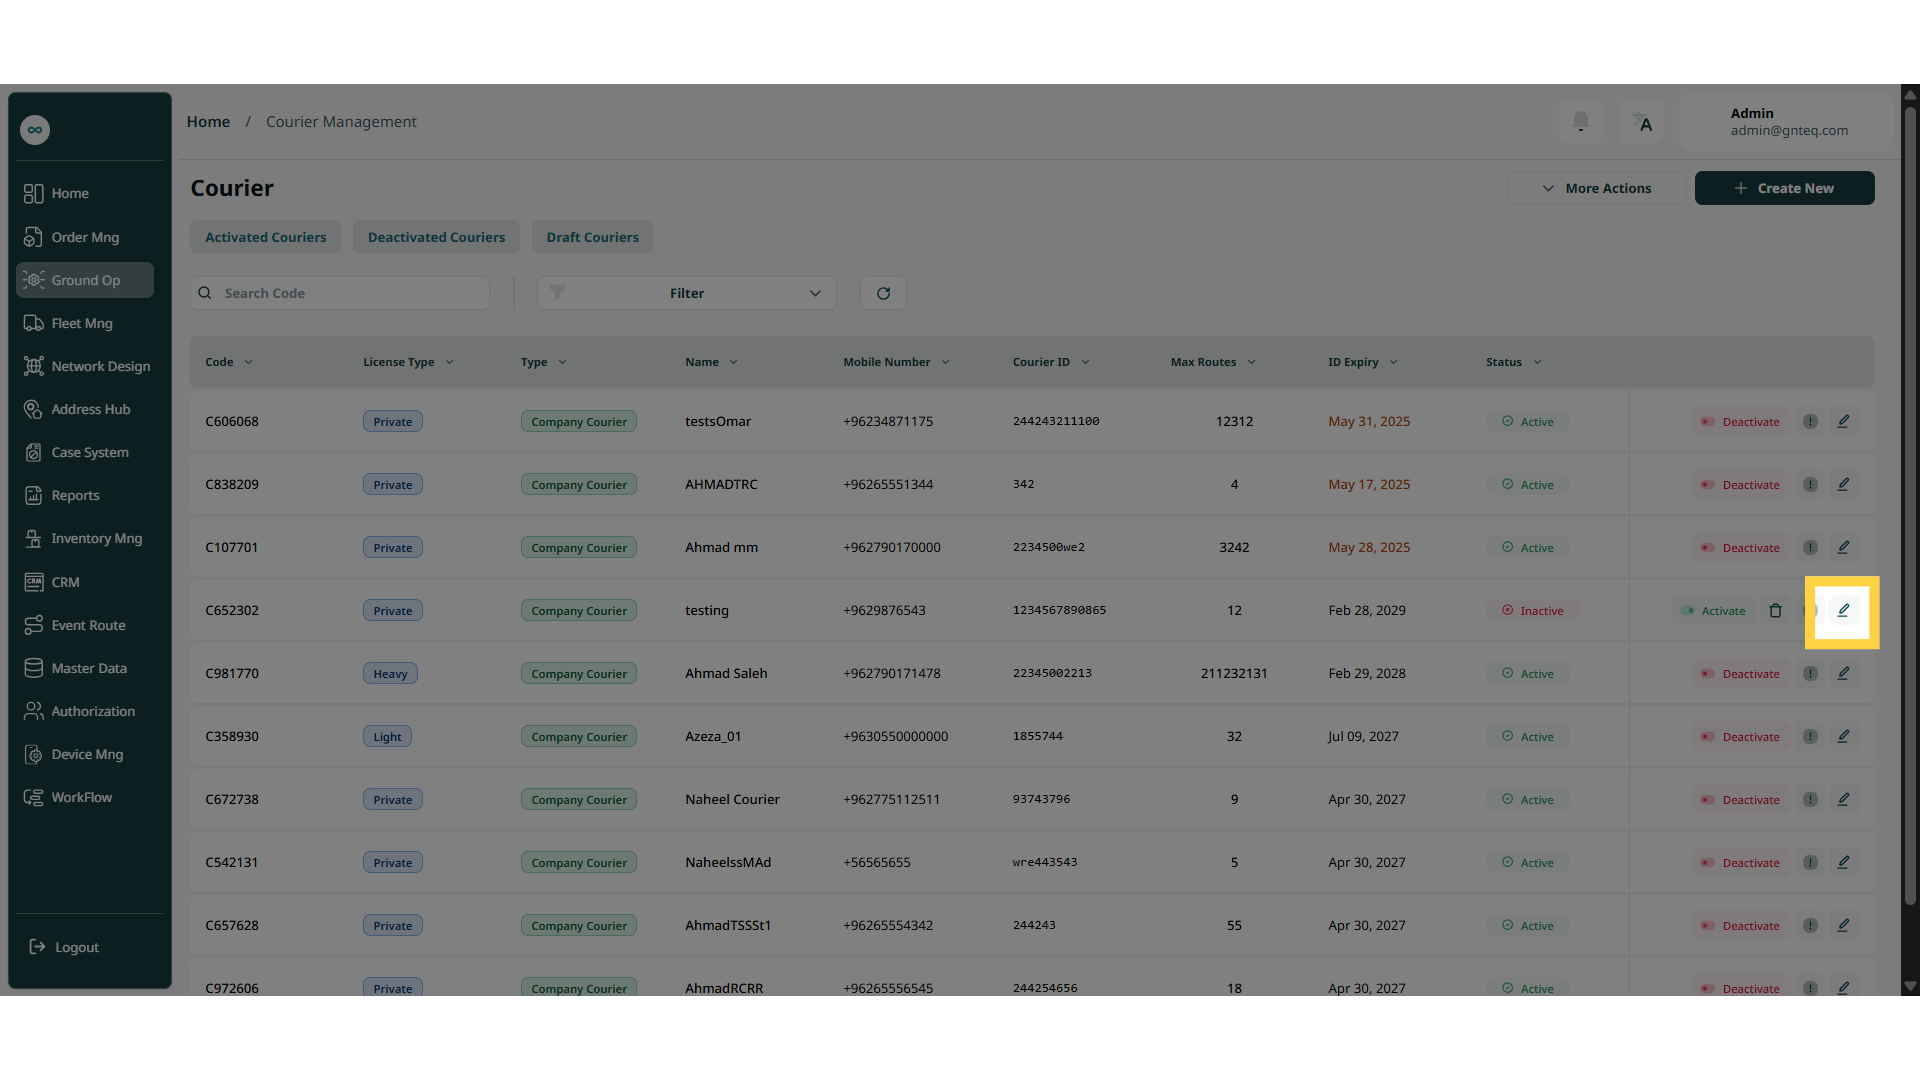Deactivate courier Ahmad mm
1920x1080 pixels.
[x=1740, y=547]
